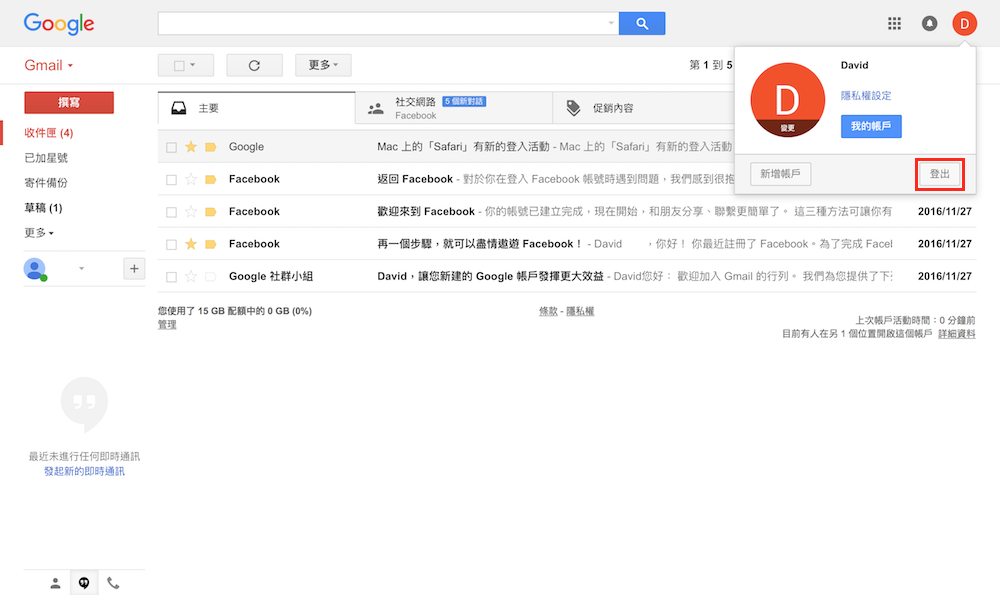Screen dimensions: 1000x595
Task: Switch to the 促銷內容 tab
Action: tap(612, 108)
